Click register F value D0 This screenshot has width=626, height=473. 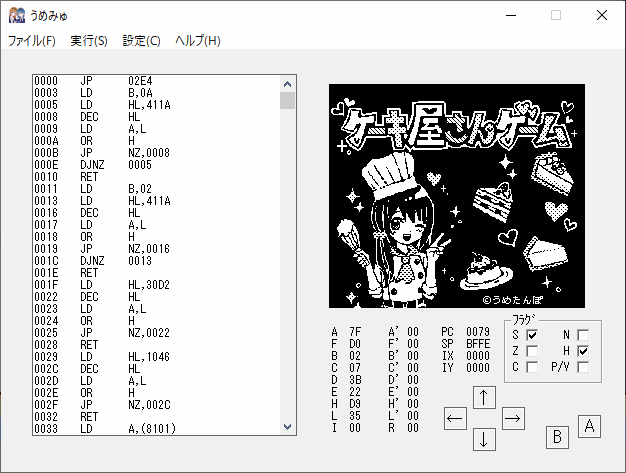(355, 344)
